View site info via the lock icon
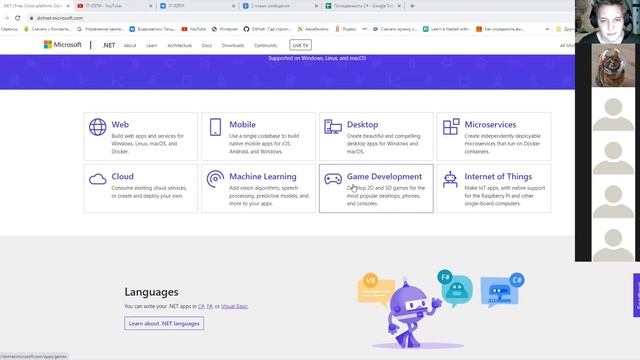This screenshot has height=360, width=640. (31, 18)
